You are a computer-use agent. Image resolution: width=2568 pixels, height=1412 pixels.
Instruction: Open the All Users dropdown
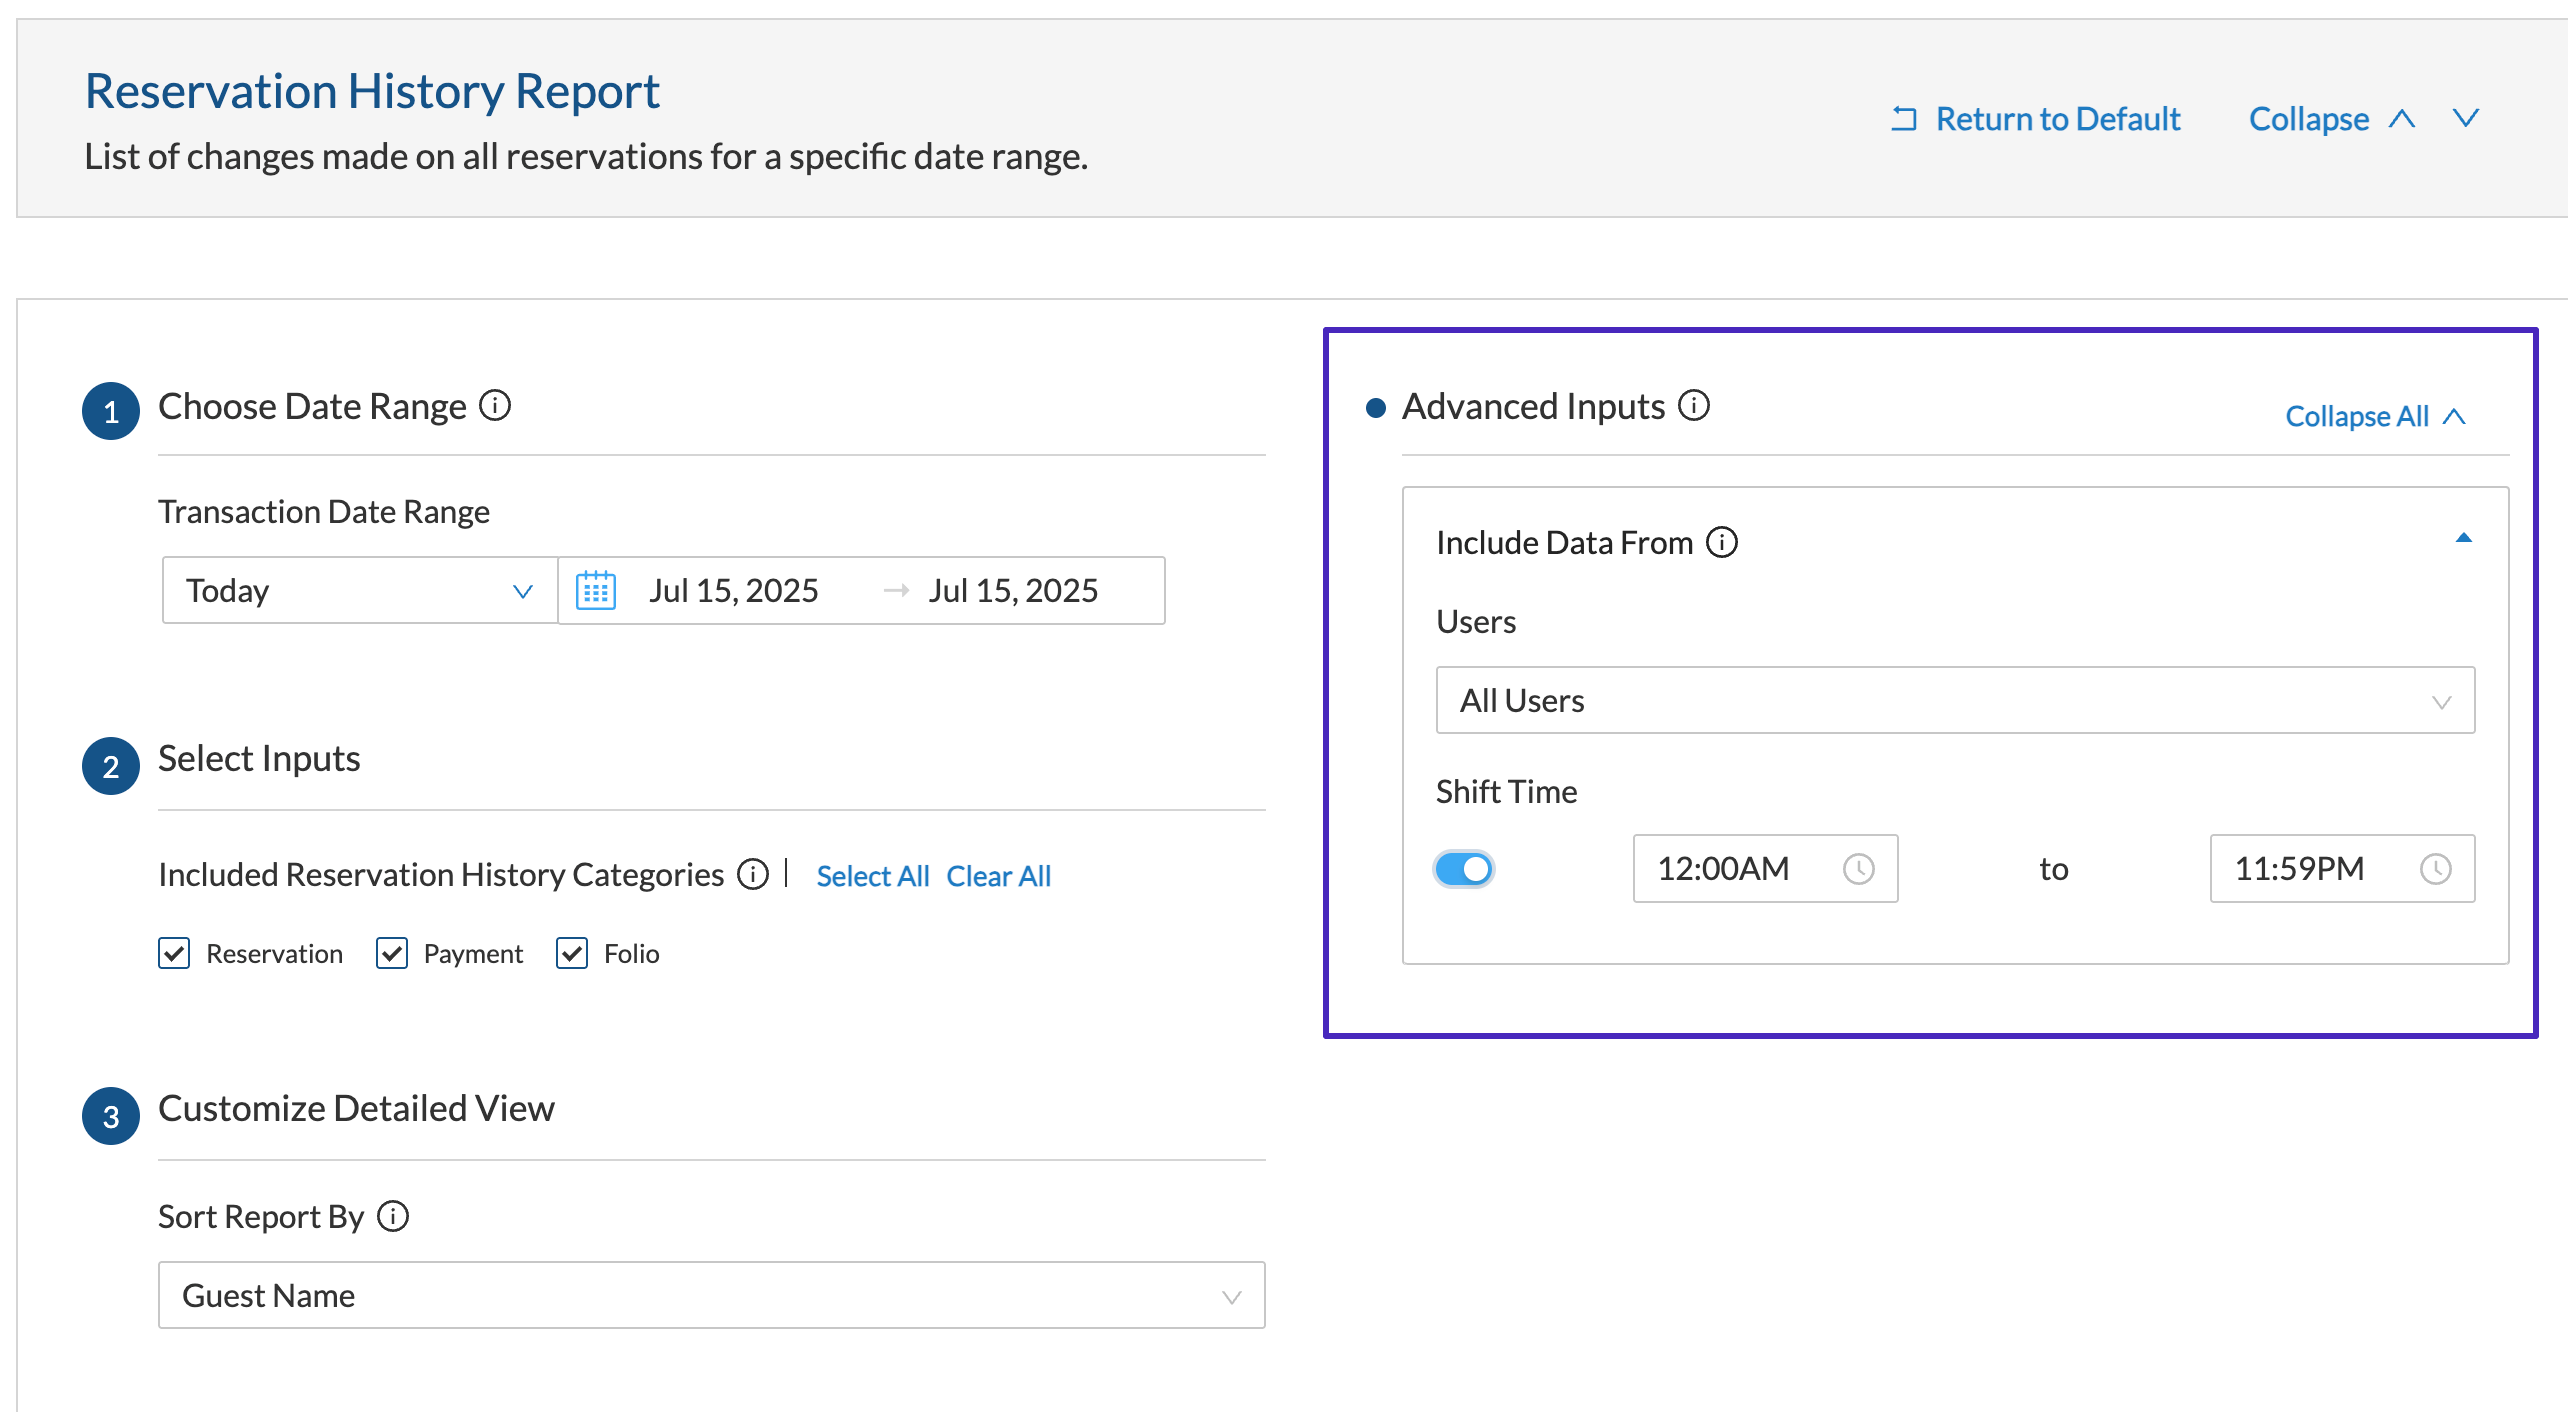pyautogui.click(x=1955, y=700)
